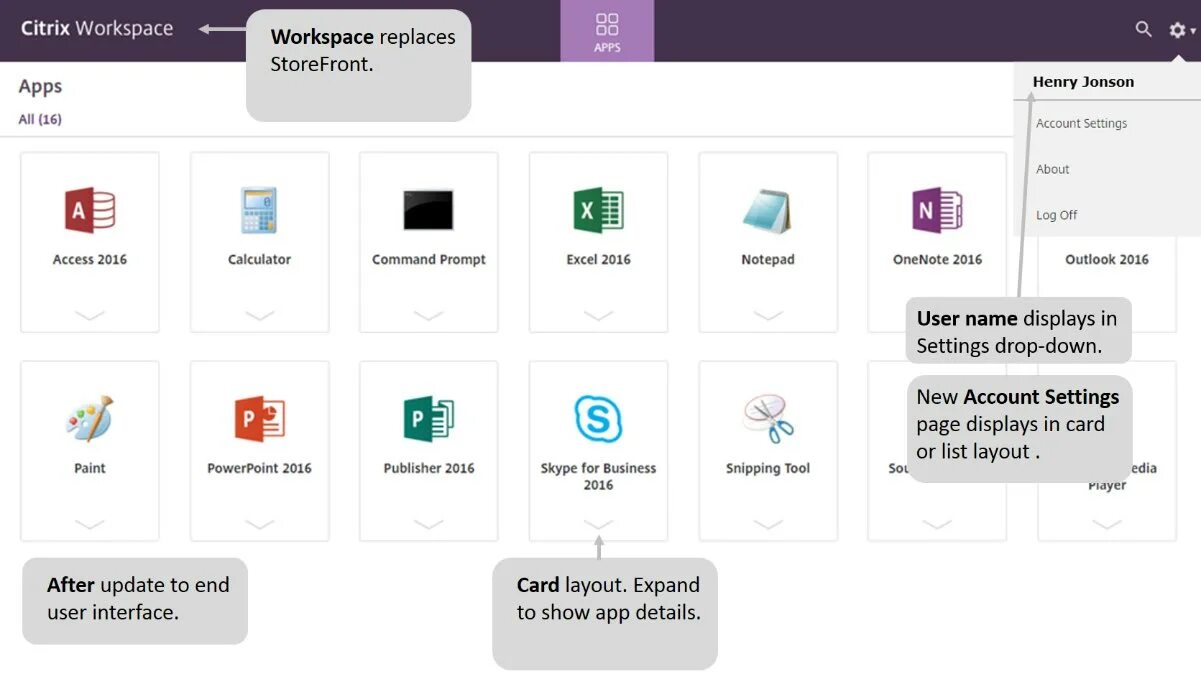Click Log Off in the menu
This screenshot has width=1201, height=674.
[1057, 215]
